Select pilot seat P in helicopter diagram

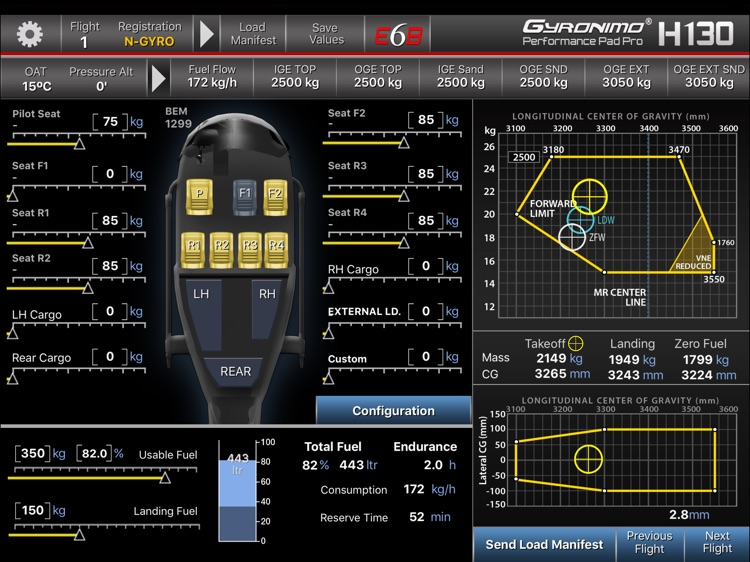[199, 197]
